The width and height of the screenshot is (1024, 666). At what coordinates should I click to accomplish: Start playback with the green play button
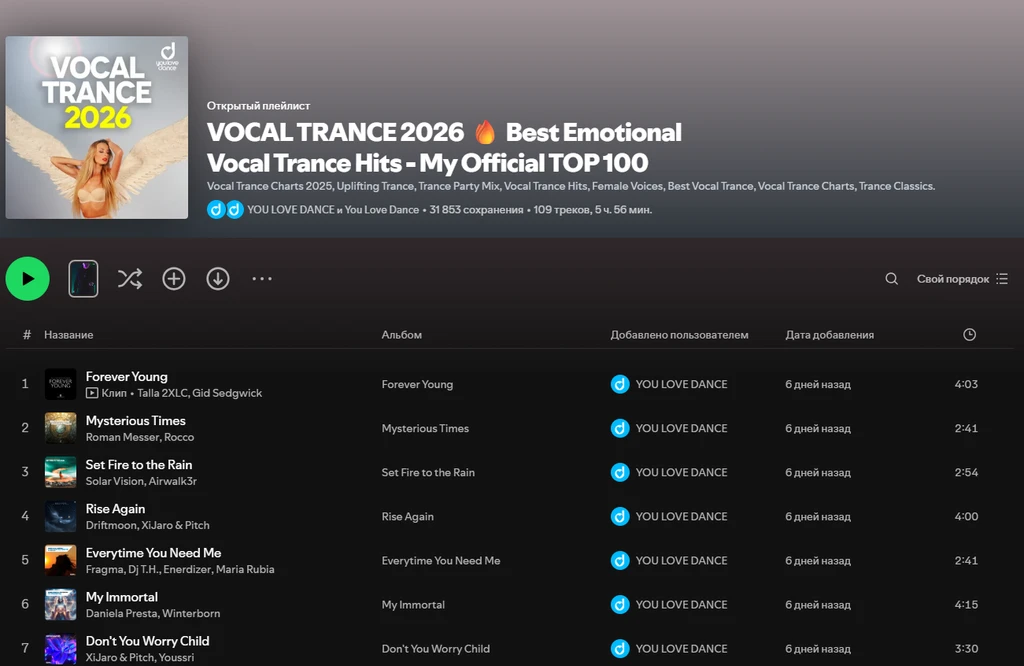[x=27, y=279]
